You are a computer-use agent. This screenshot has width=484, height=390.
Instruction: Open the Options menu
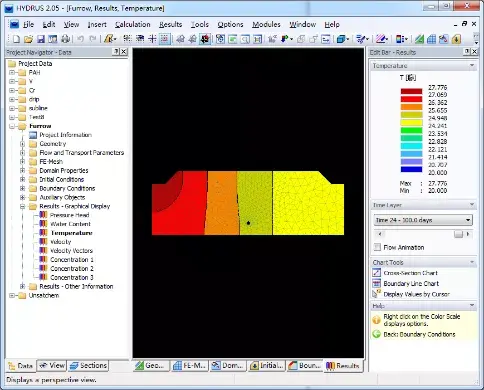click(x=230, y=24)
